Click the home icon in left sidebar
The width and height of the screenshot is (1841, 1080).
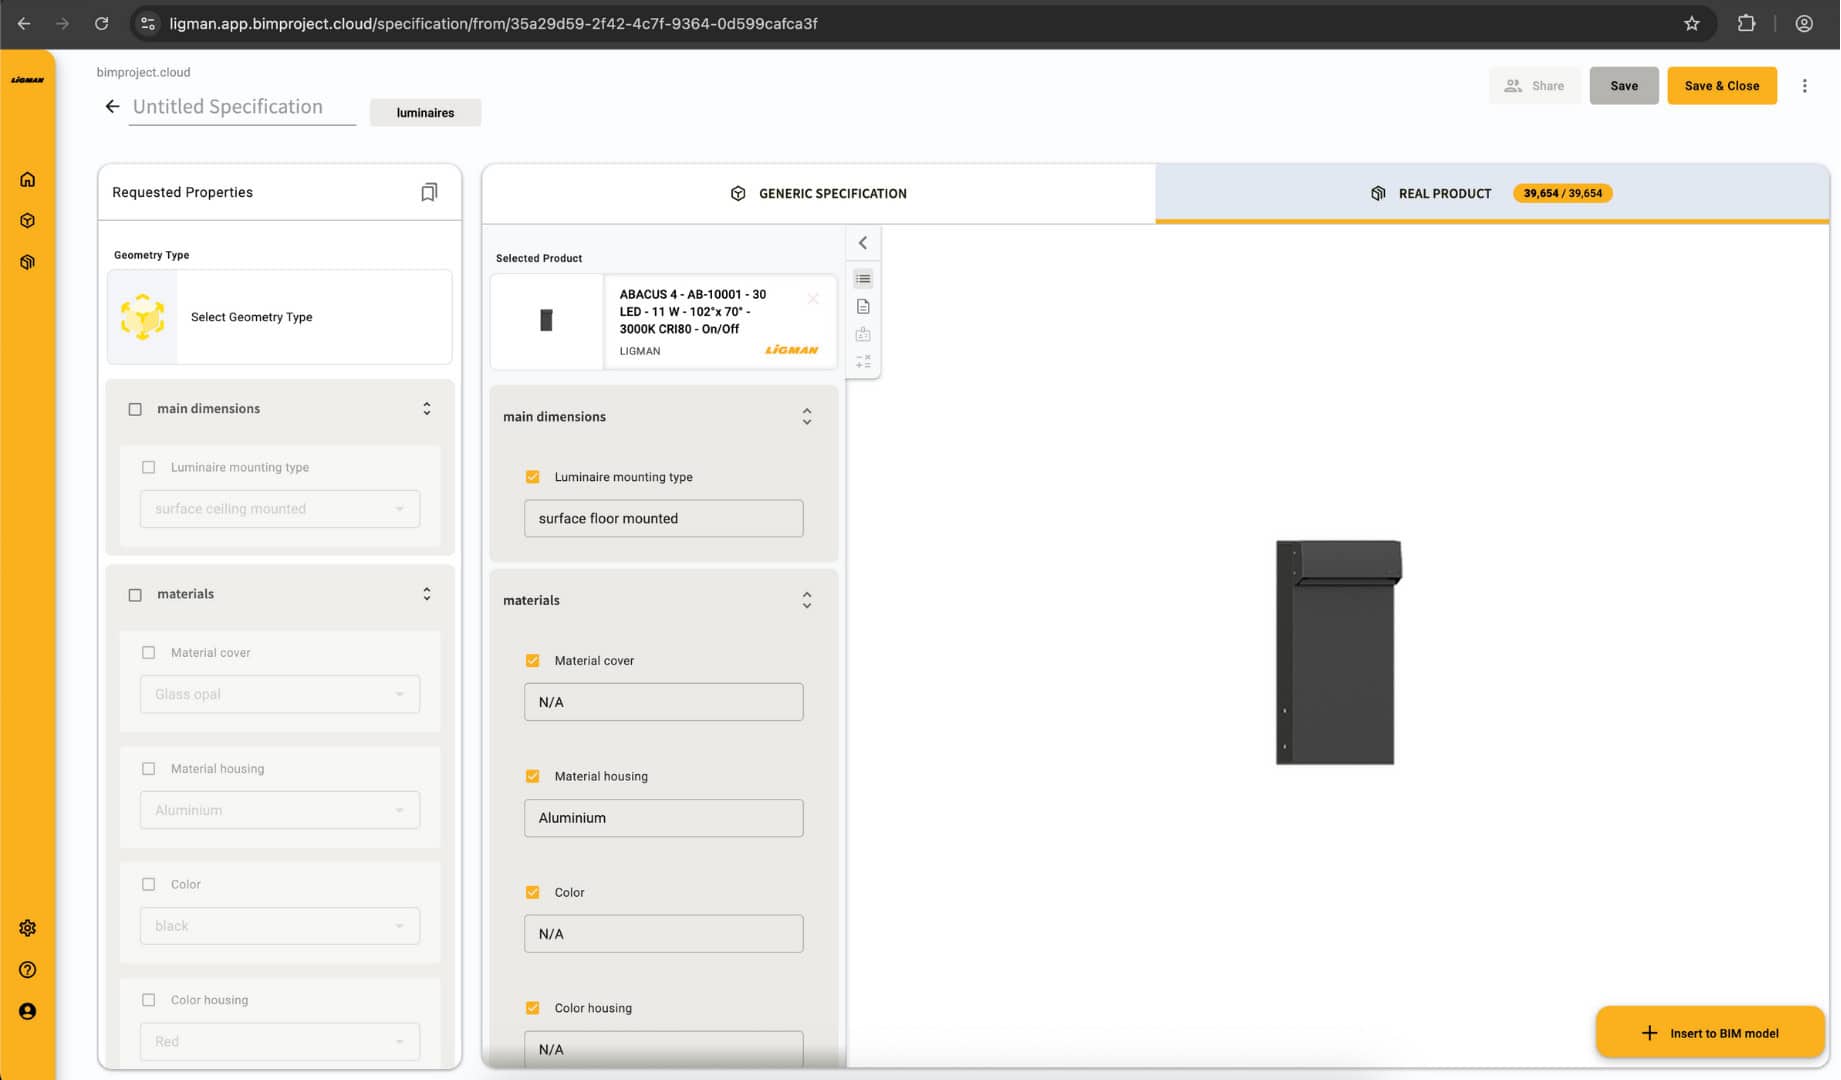[28, 180]
